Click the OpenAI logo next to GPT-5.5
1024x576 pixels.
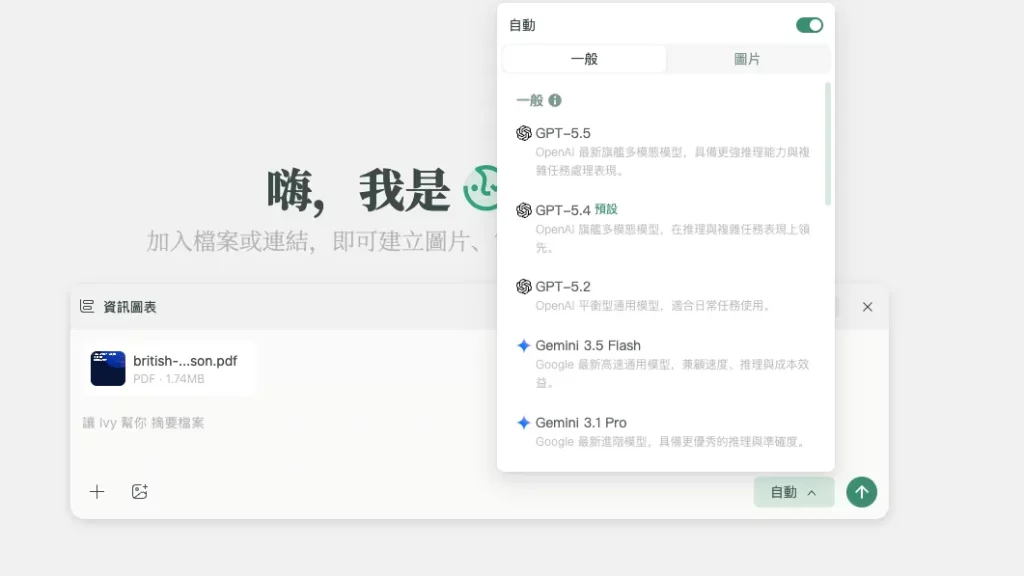pyautogui.click(x=524, y=133)
